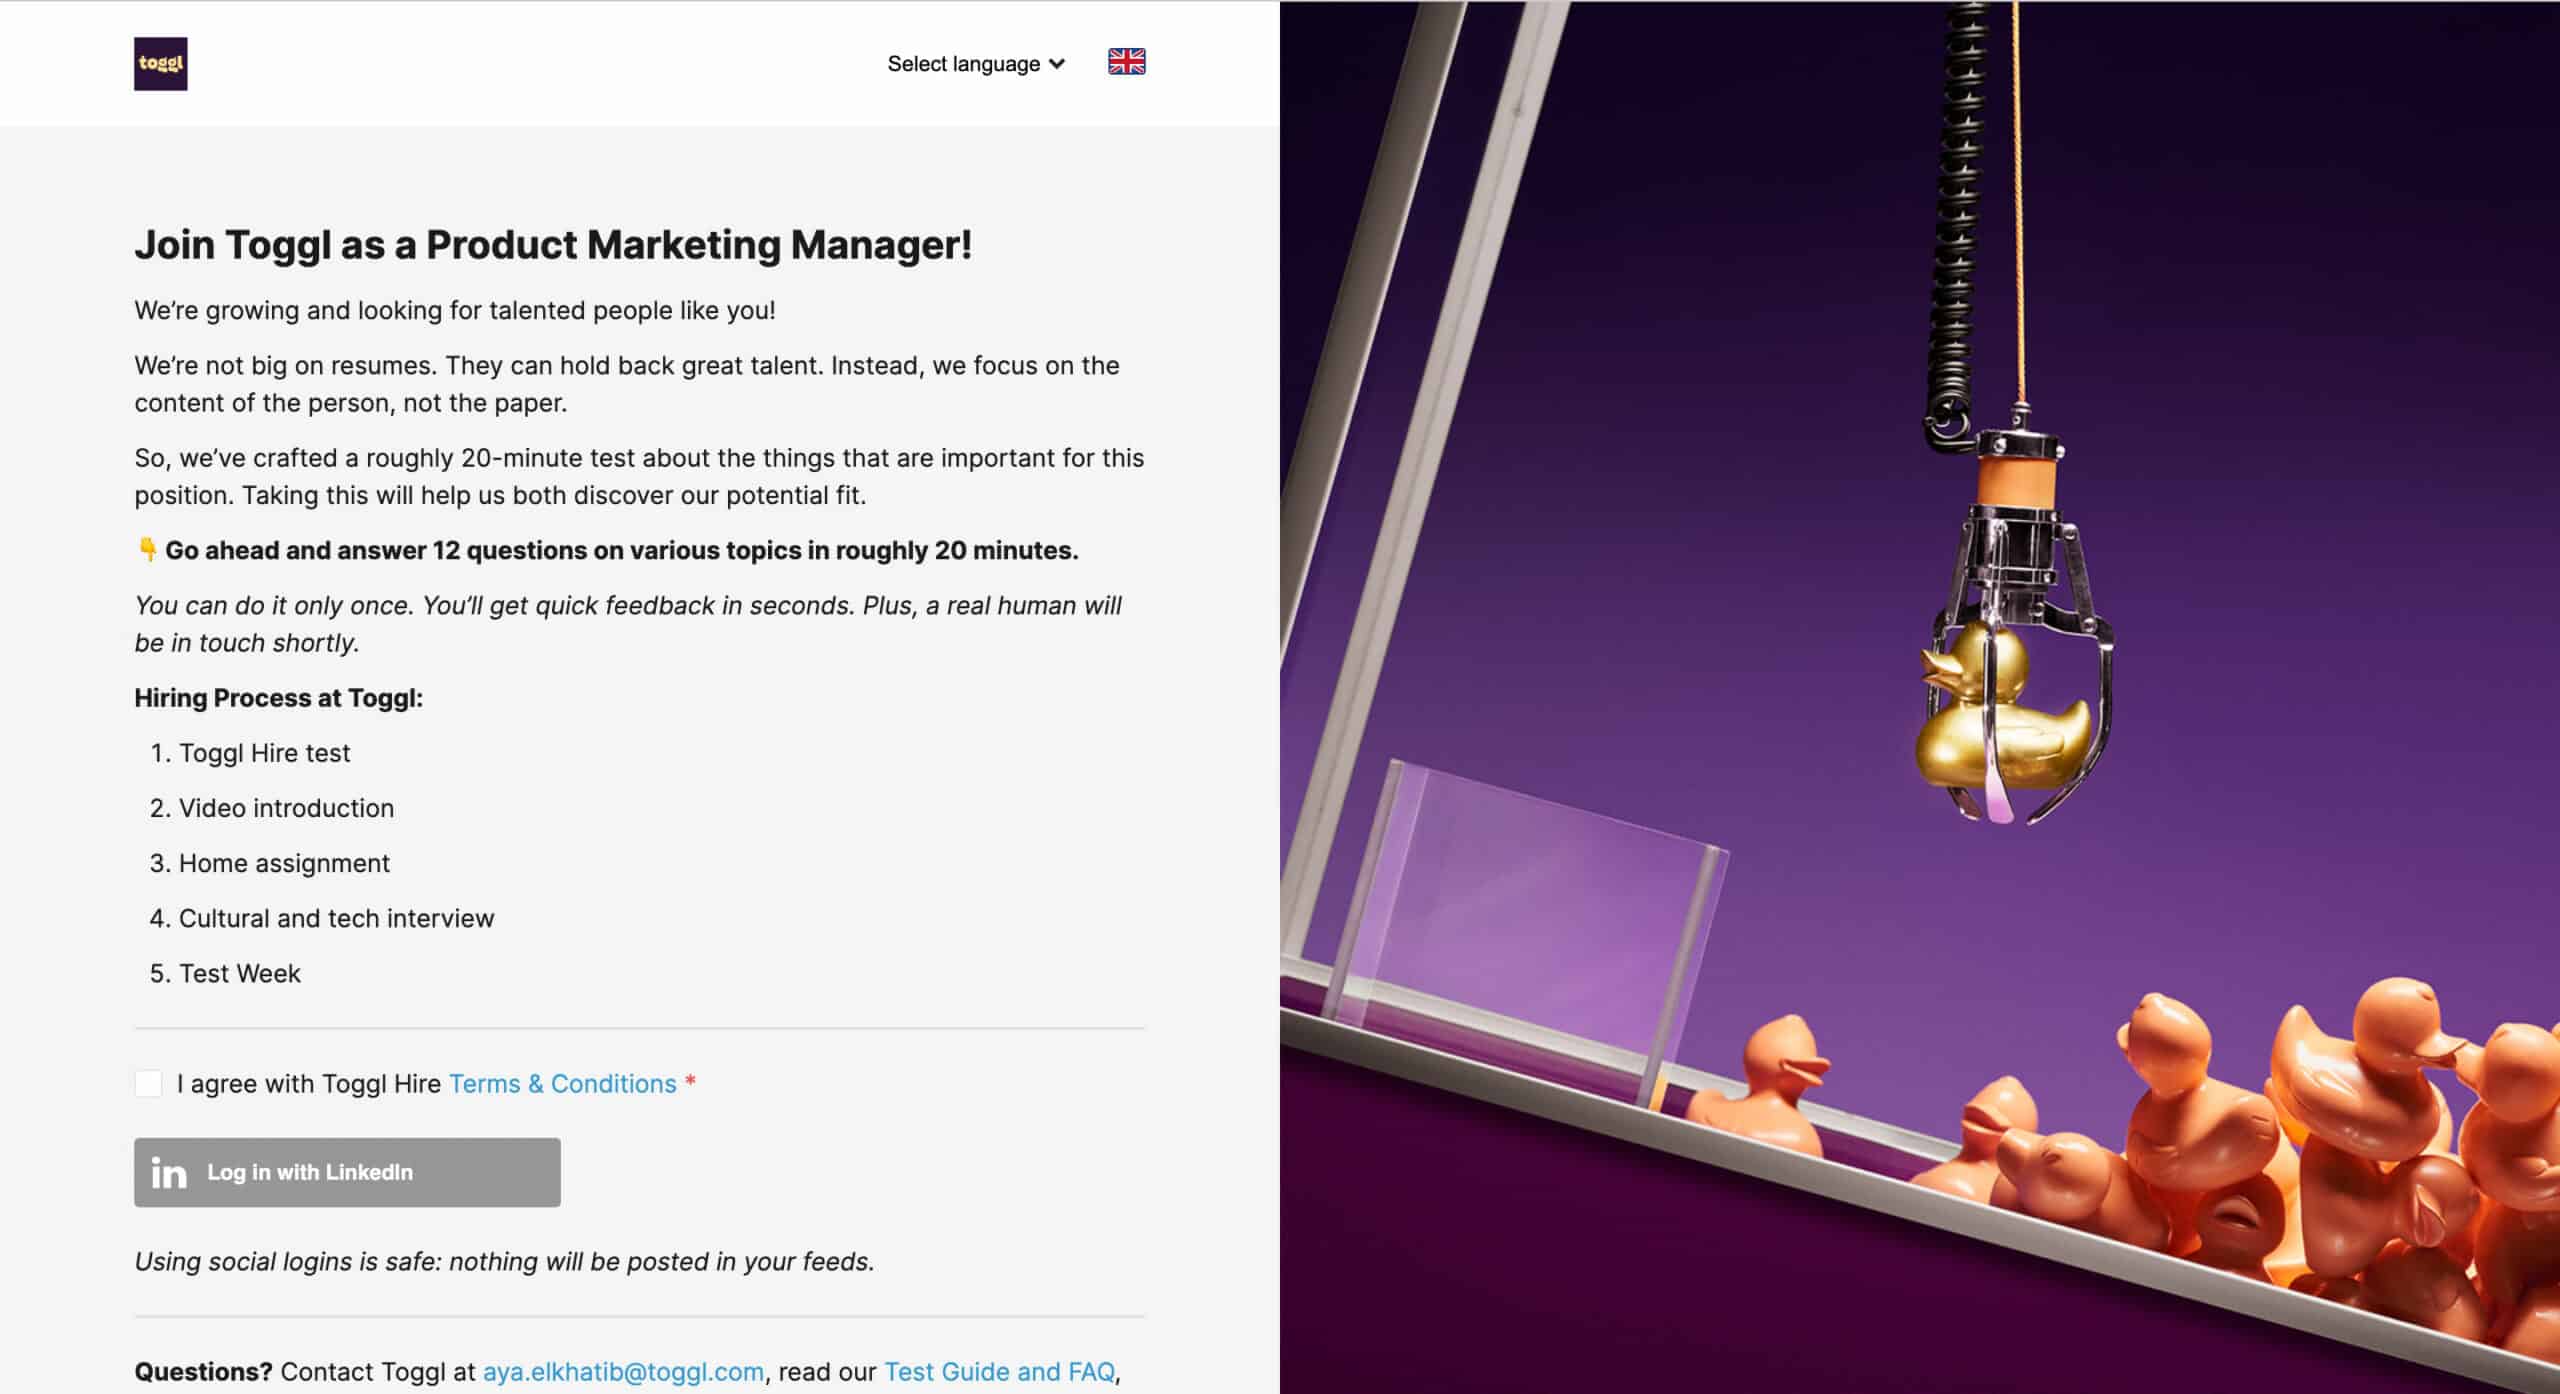This screenshot has height=1394, width=2560.
Task: Tick the Toggl Hire terms agreement checkbox
Action: coord(148,1084)
